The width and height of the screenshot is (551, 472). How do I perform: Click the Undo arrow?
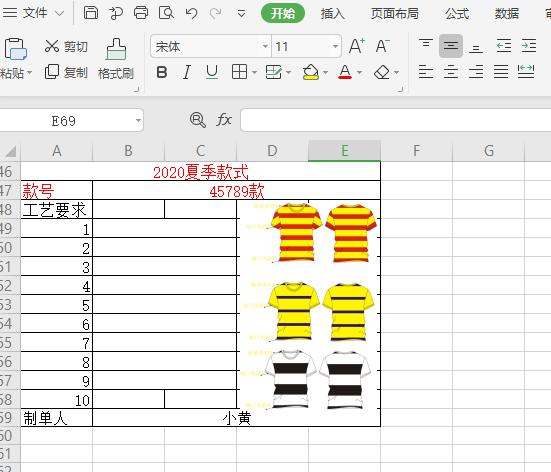[x=192, y=13]
